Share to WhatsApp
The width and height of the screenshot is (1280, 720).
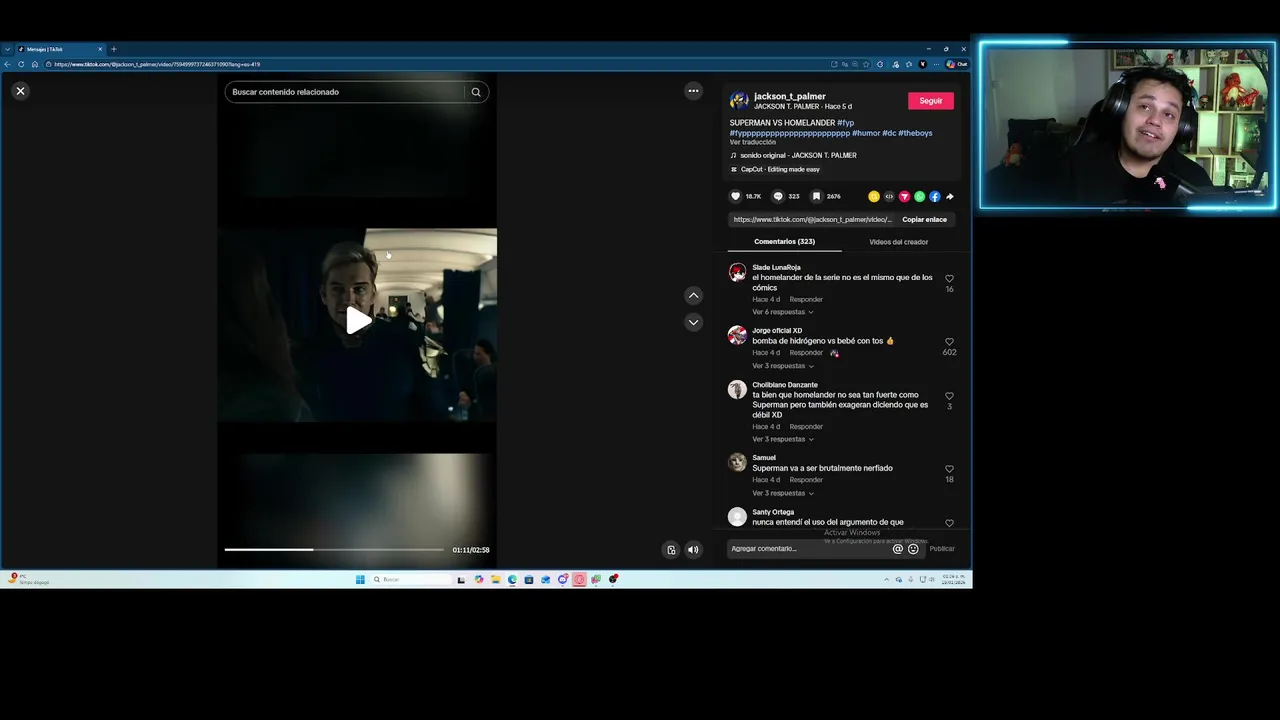(919, 196)
